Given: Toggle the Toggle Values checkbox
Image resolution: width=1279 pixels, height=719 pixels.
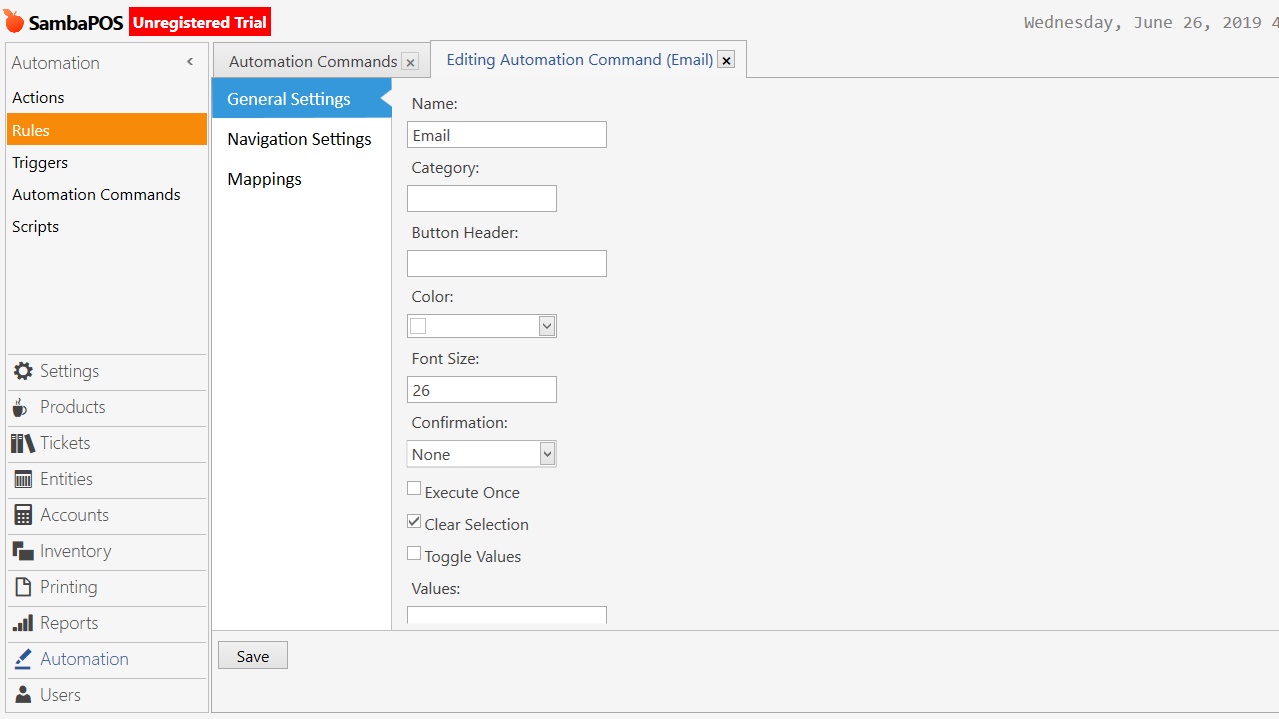Looking at the screenshot, I should [414, 553].
